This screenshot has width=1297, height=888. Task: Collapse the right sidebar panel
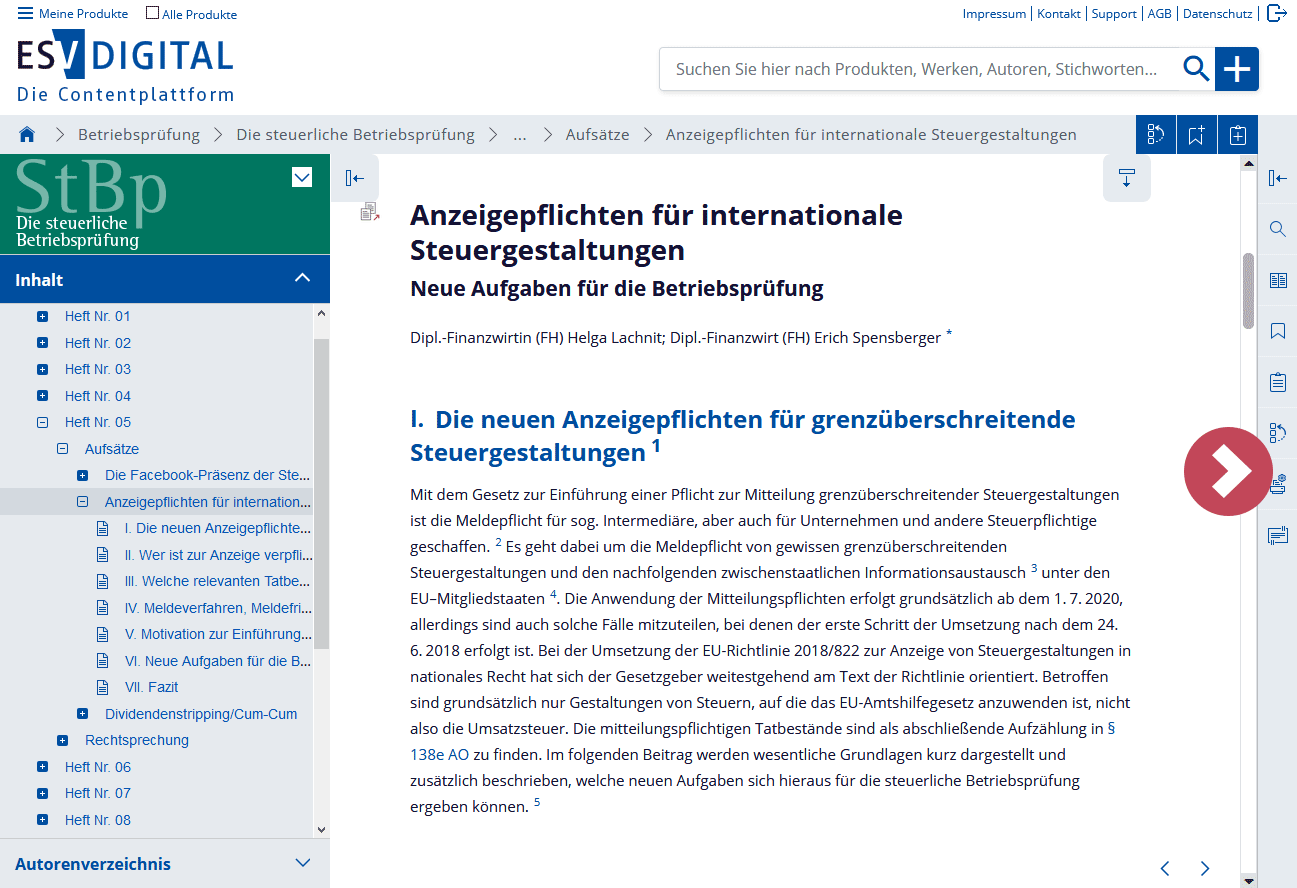pyautogui.click(x=1277, y=178)
